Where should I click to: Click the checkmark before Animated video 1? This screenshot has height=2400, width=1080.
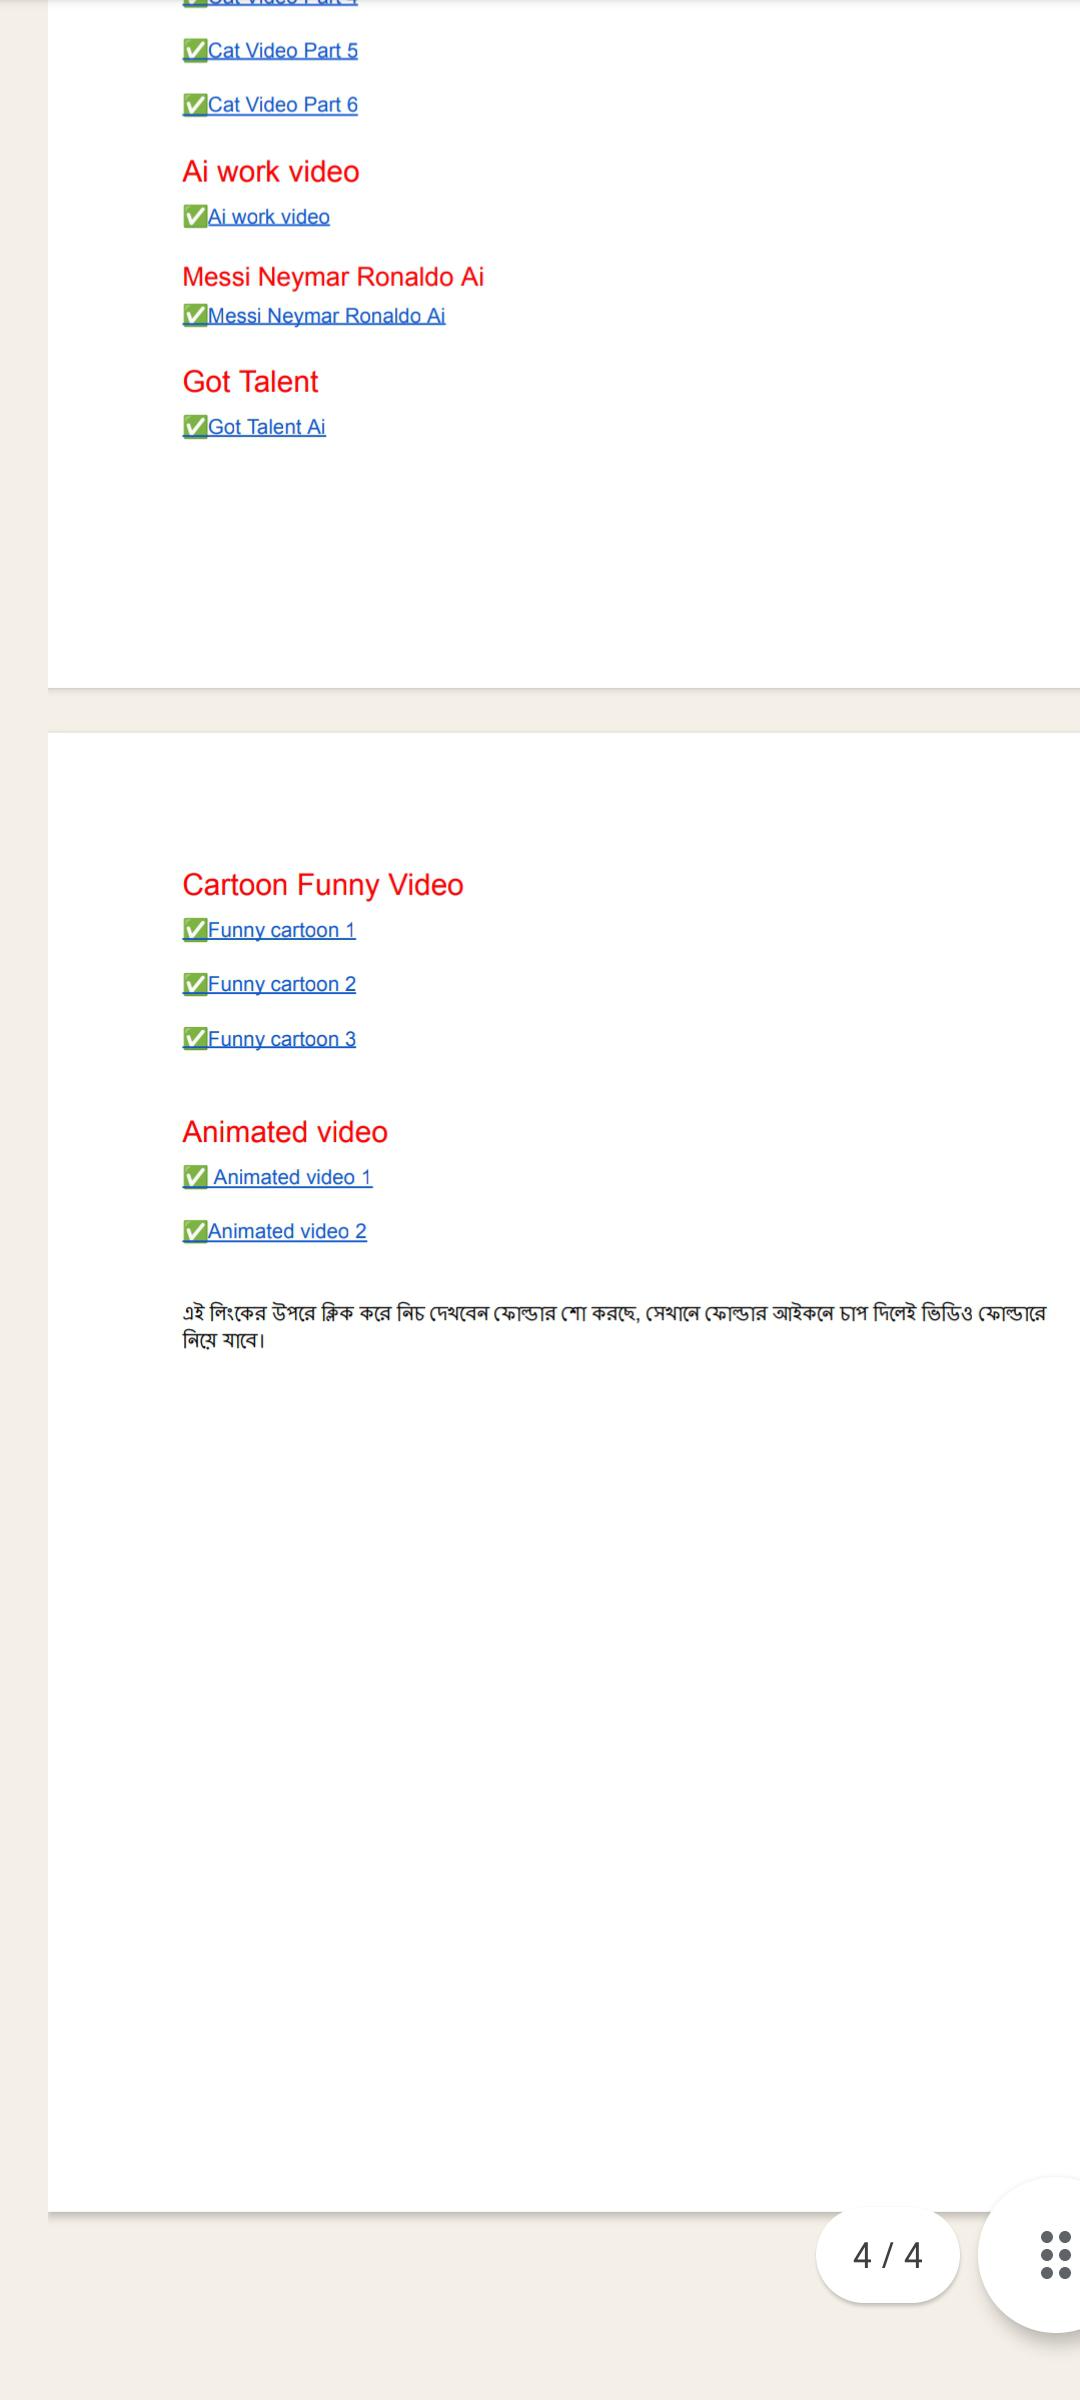click(x=195, y=1177)
